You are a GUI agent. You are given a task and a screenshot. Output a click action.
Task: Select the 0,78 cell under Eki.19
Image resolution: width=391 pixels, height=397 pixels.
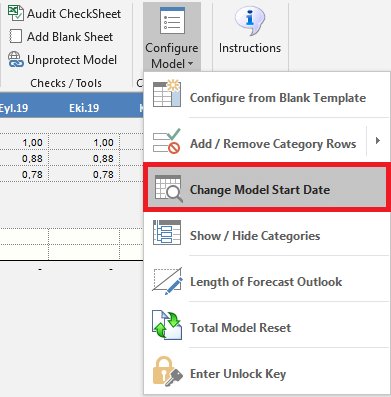(84, 174)
